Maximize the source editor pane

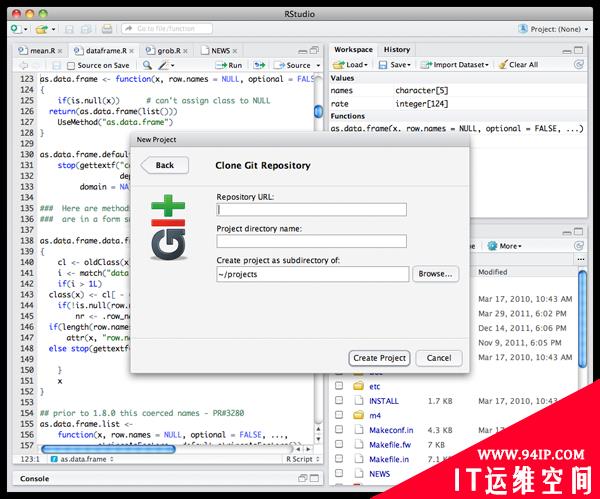coord(314,50)
